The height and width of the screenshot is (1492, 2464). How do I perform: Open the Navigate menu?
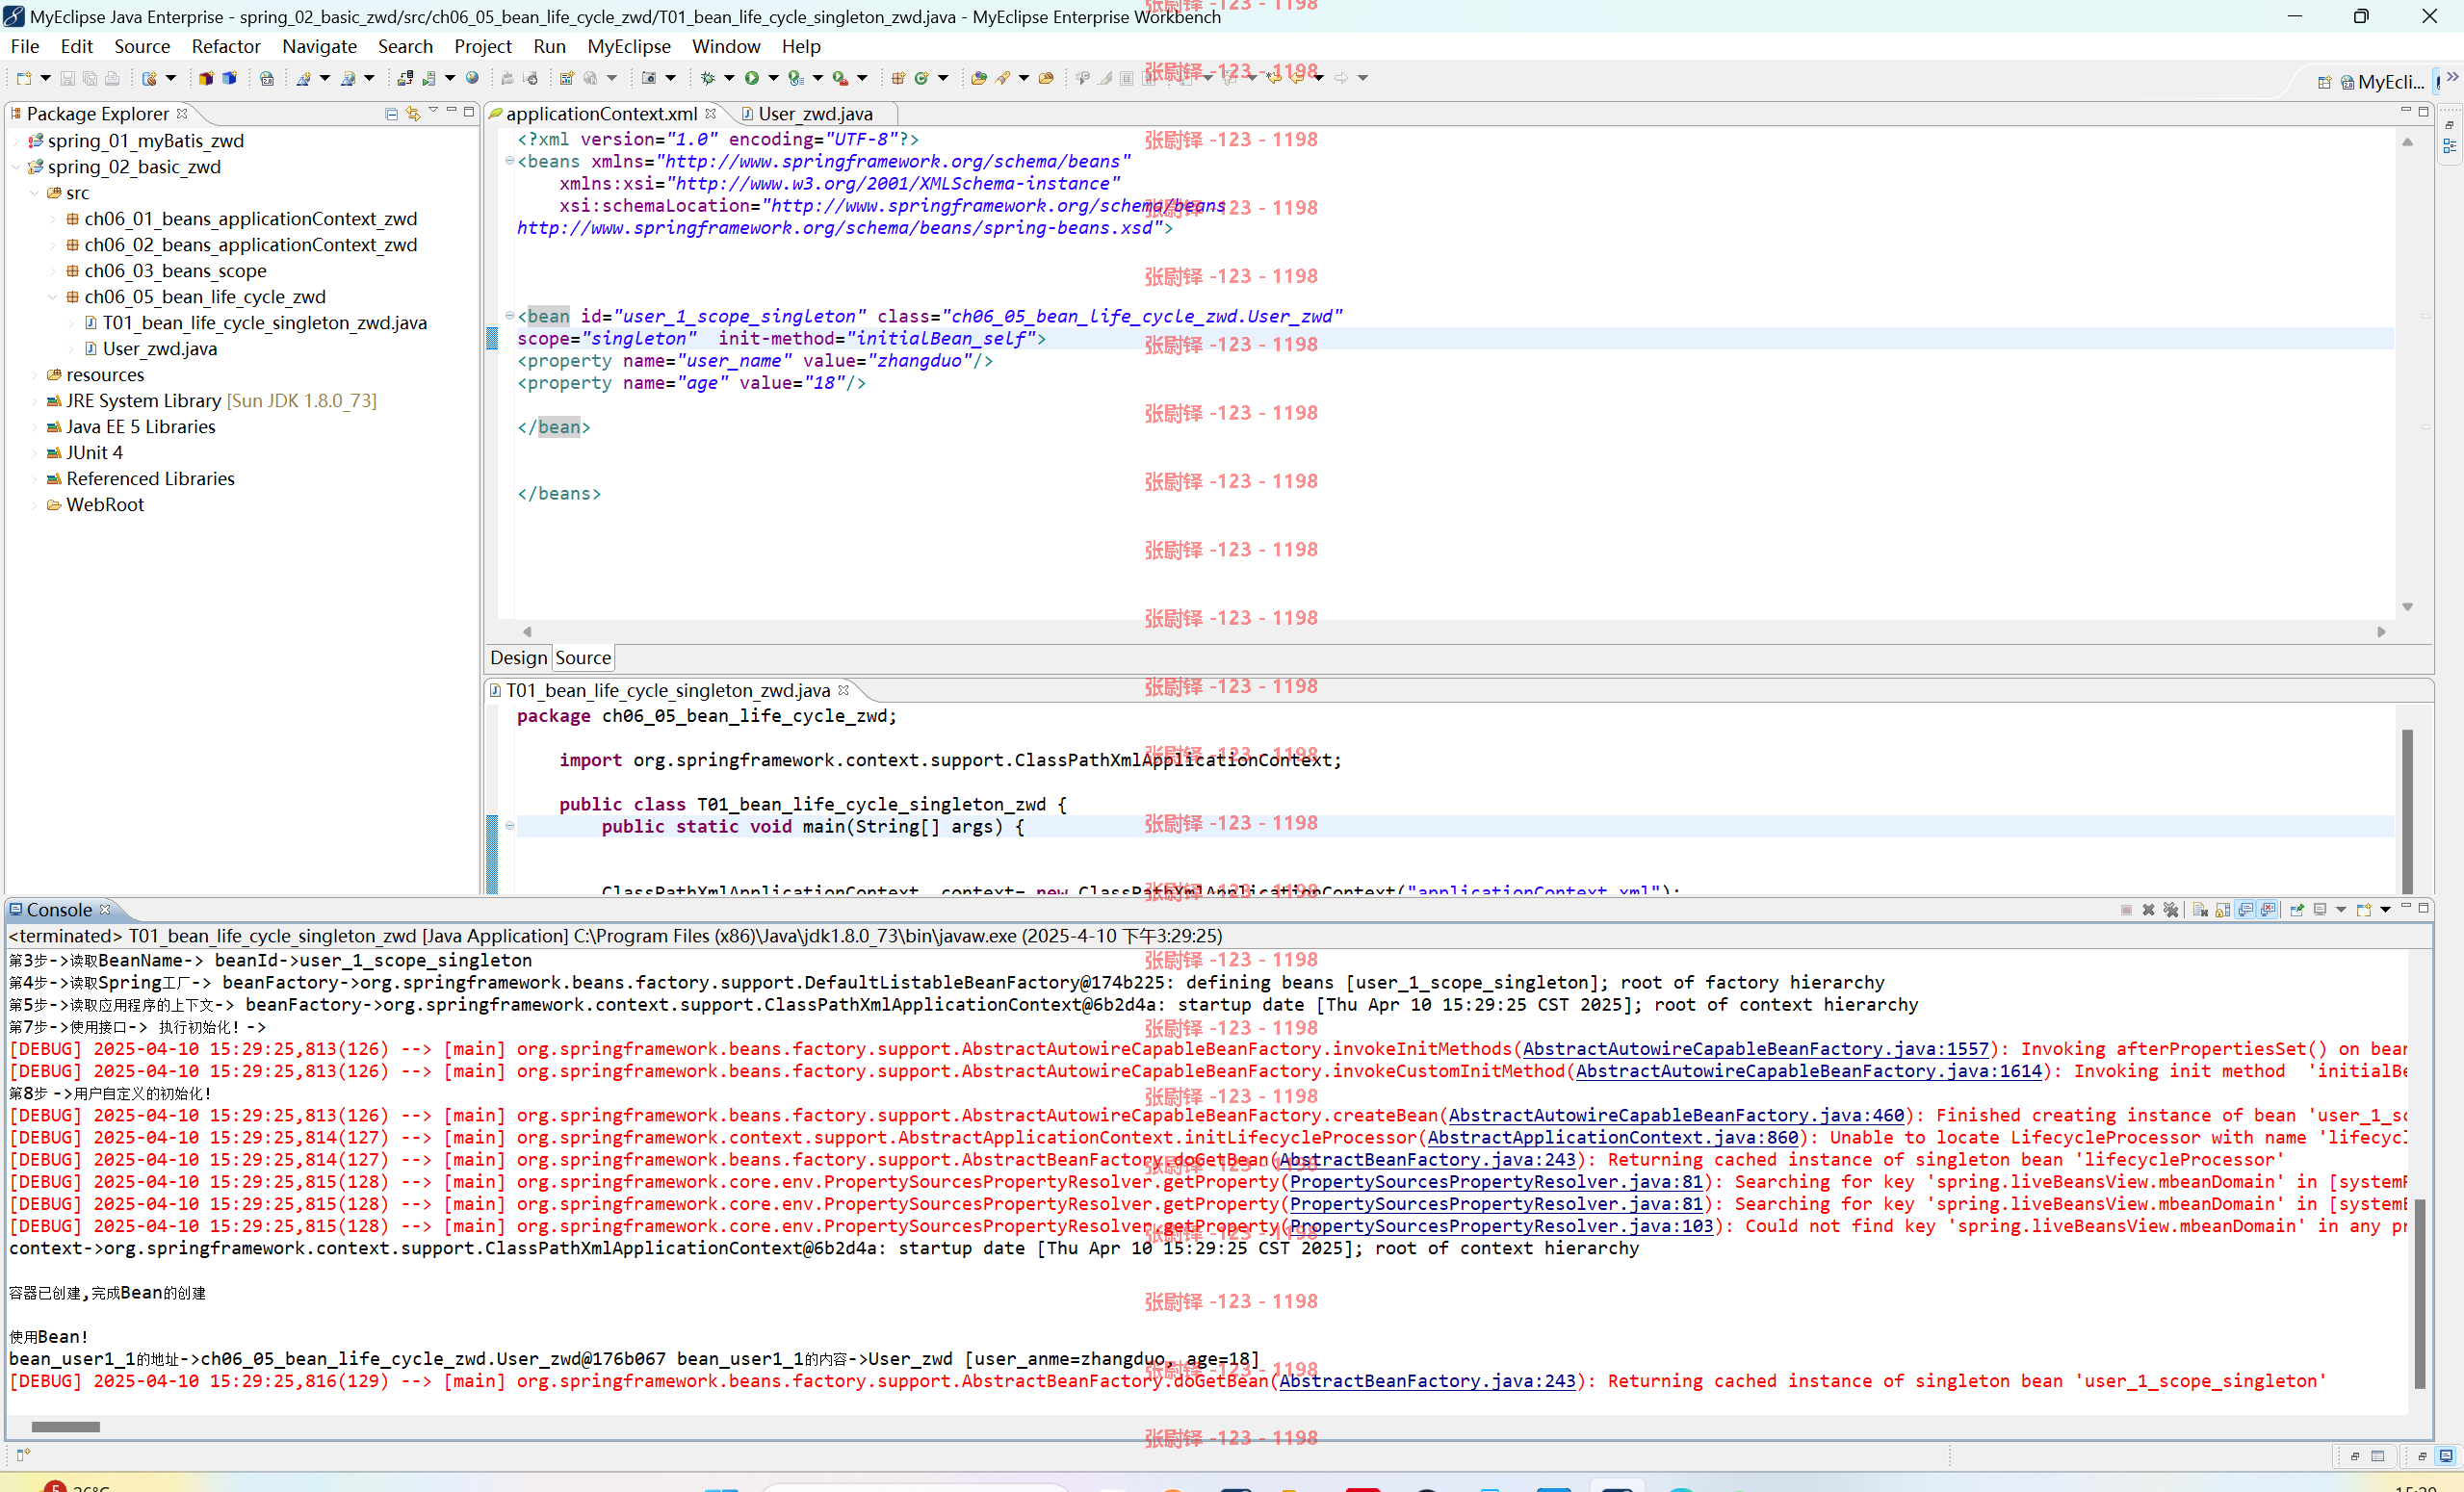point(319,46)
